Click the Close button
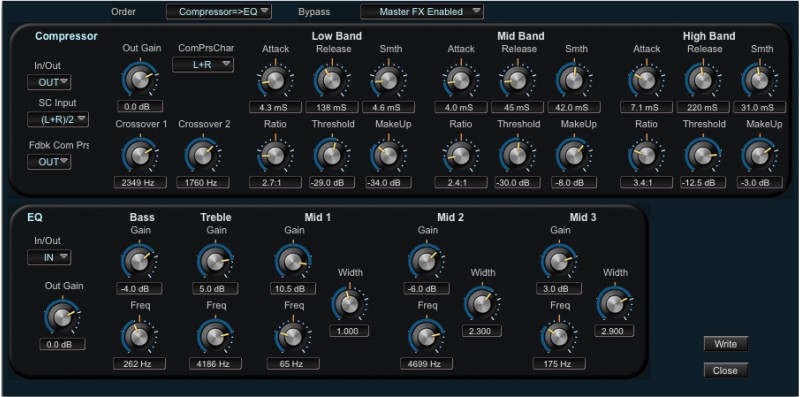 coord(726,370)
